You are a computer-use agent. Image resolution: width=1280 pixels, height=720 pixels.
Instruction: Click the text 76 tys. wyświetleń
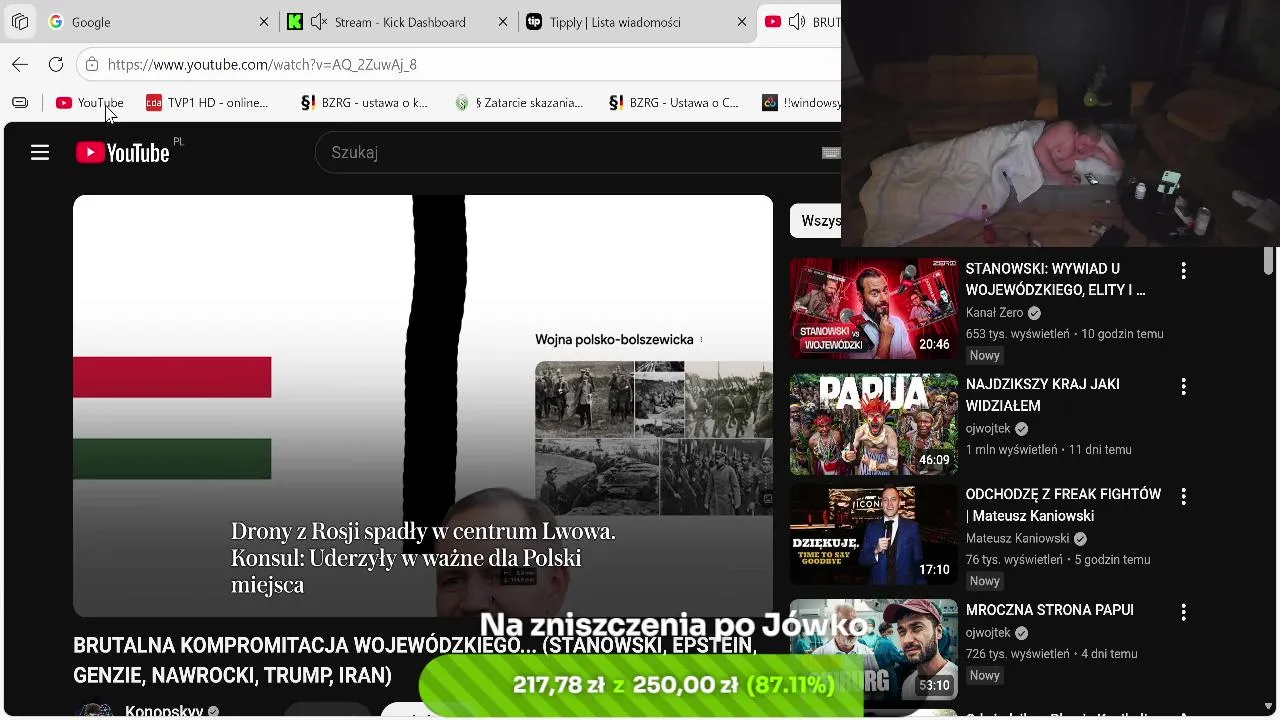[x=1014, y=560]
